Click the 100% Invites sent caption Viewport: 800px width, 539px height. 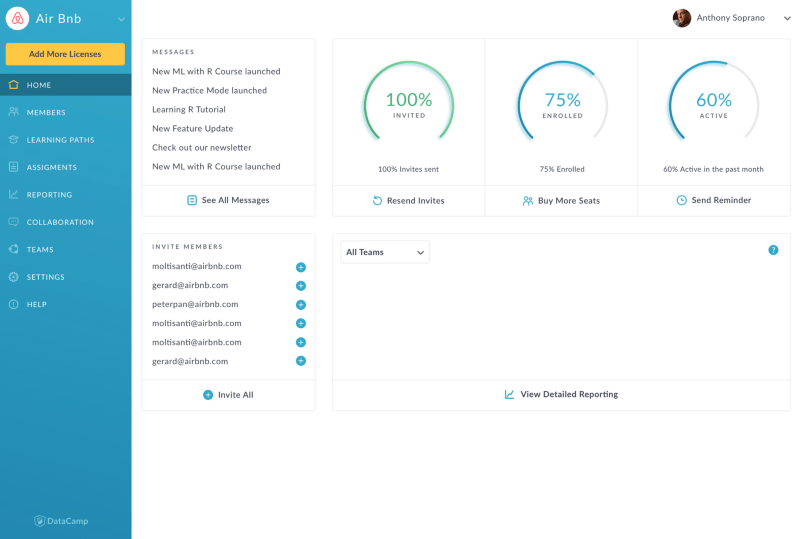click(x=408, y=169)
